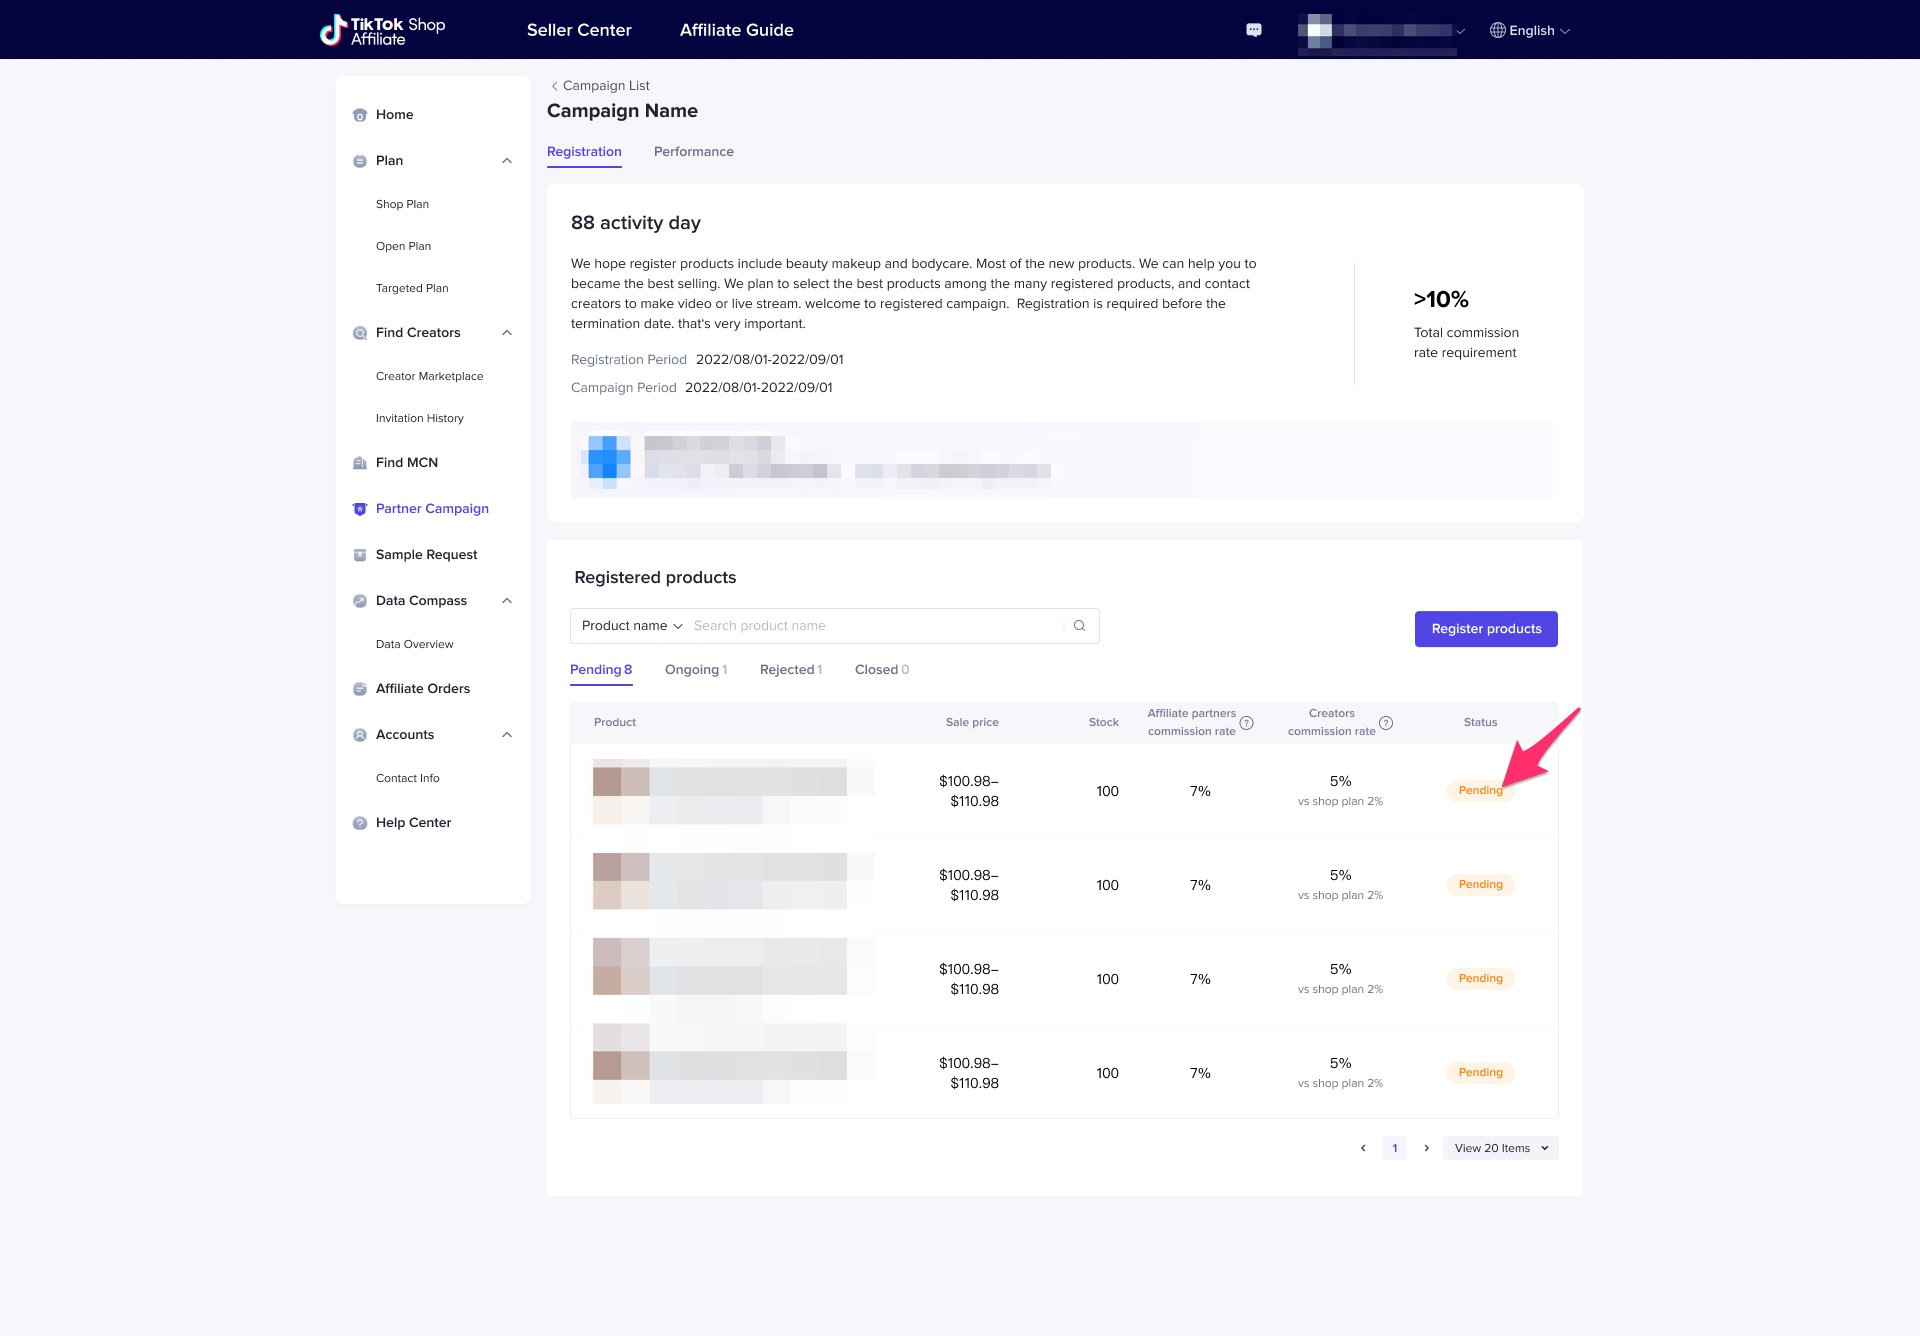This screenshot has width=1920, height=1336.
Task: Click help icon beside Creators commission rate
Action: [x=1386, y=723]
